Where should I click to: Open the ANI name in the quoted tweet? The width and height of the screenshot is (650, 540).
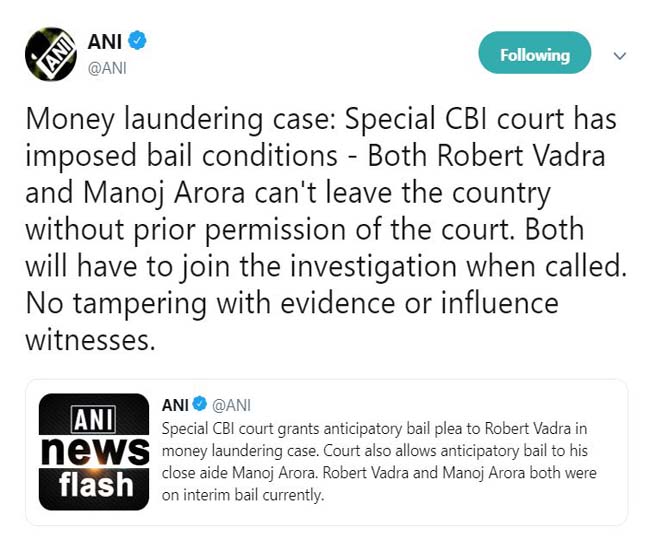[175, 404]
